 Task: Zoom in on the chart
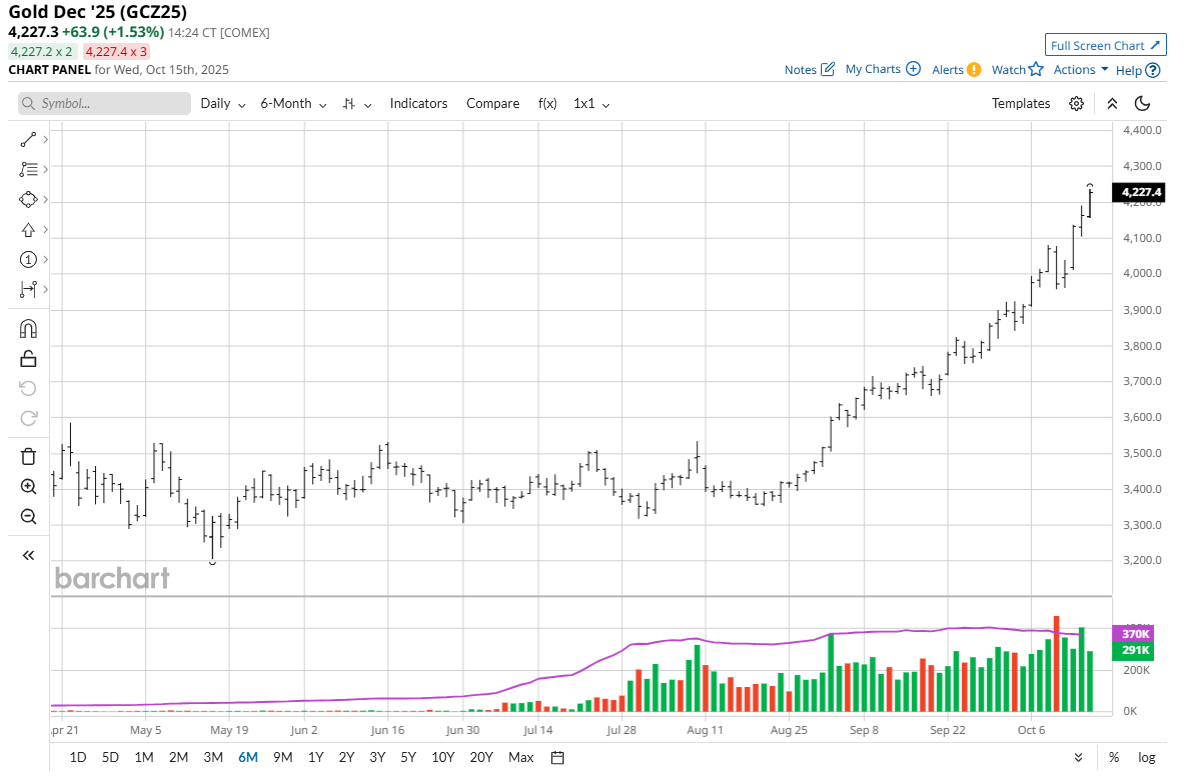28,486
